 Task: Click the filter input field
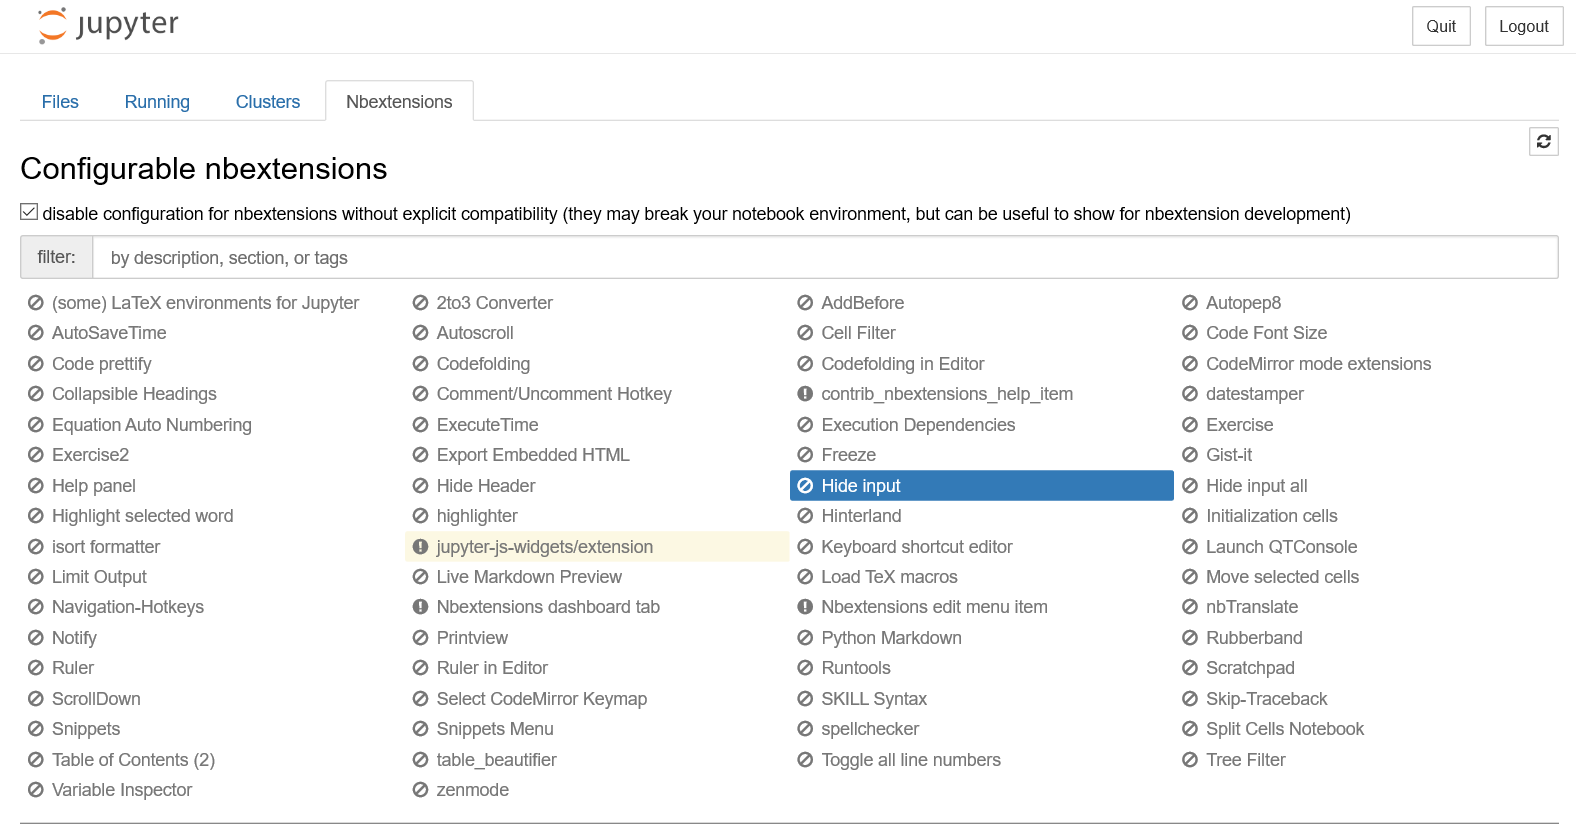pos(825,258)
